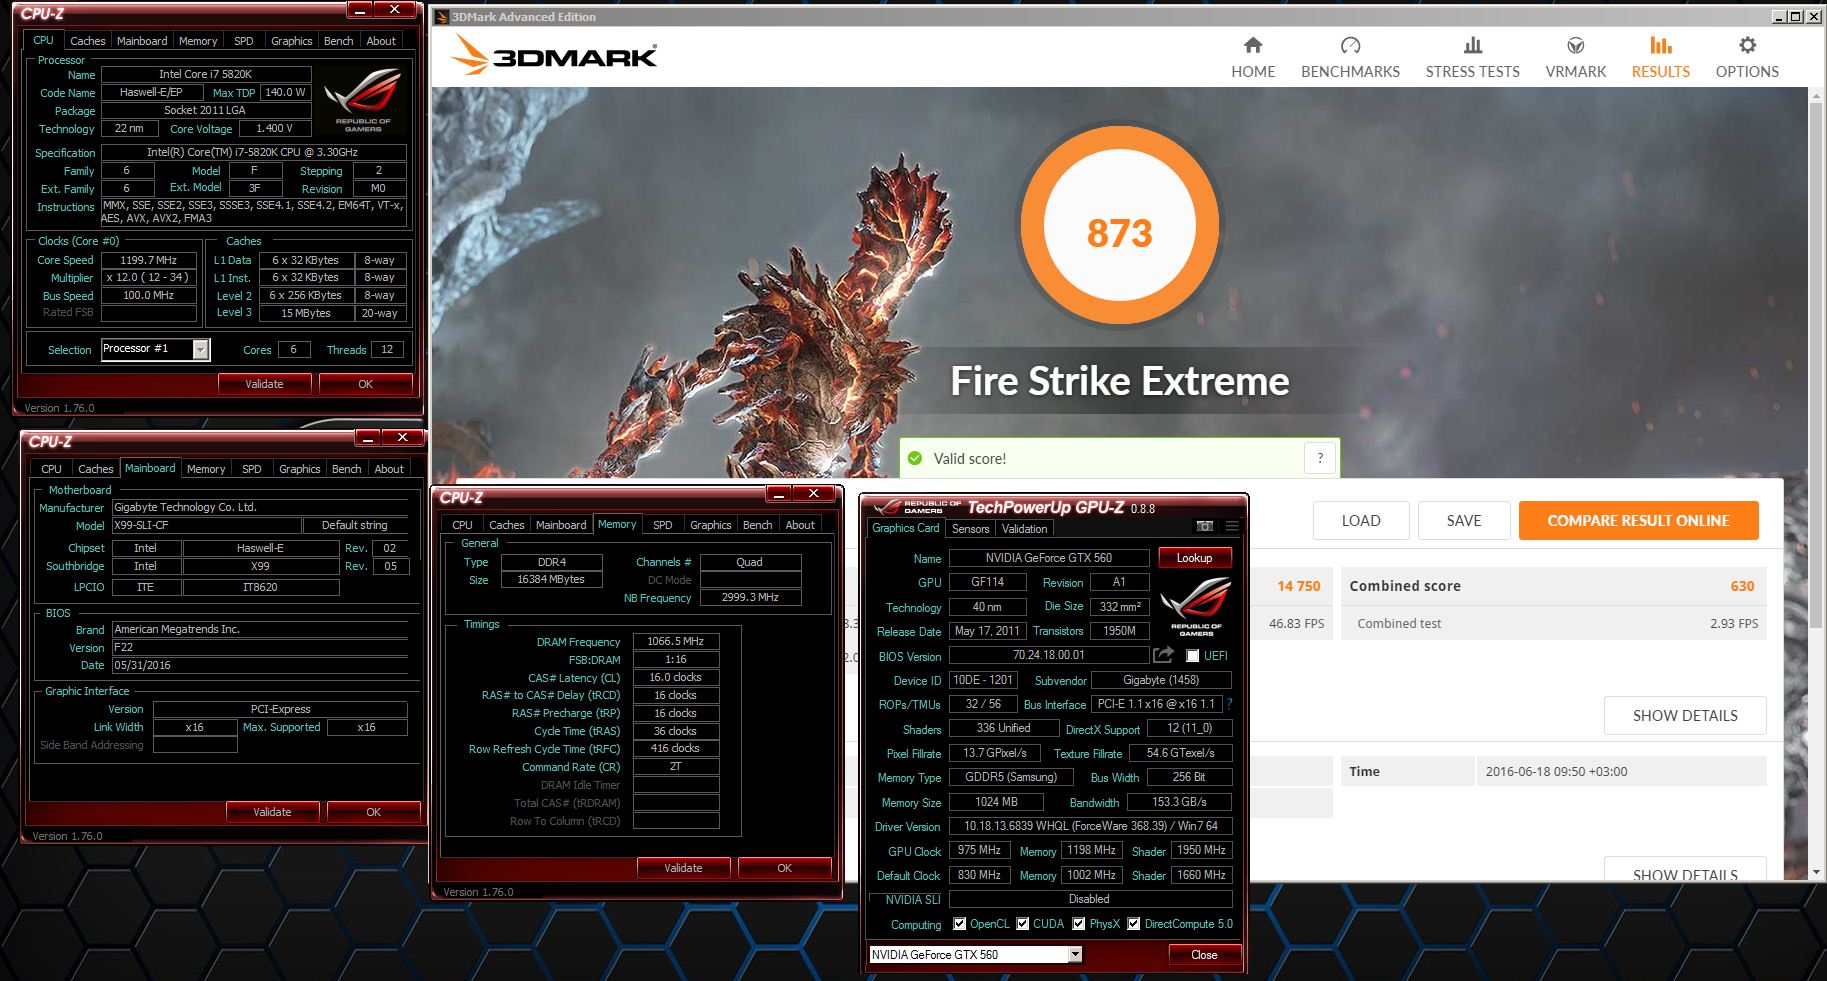The height and width of the screenshot is (981, 1827).
Task: Open the Benchmarks section in 3DMark
Action: (x=1350, y=58)
